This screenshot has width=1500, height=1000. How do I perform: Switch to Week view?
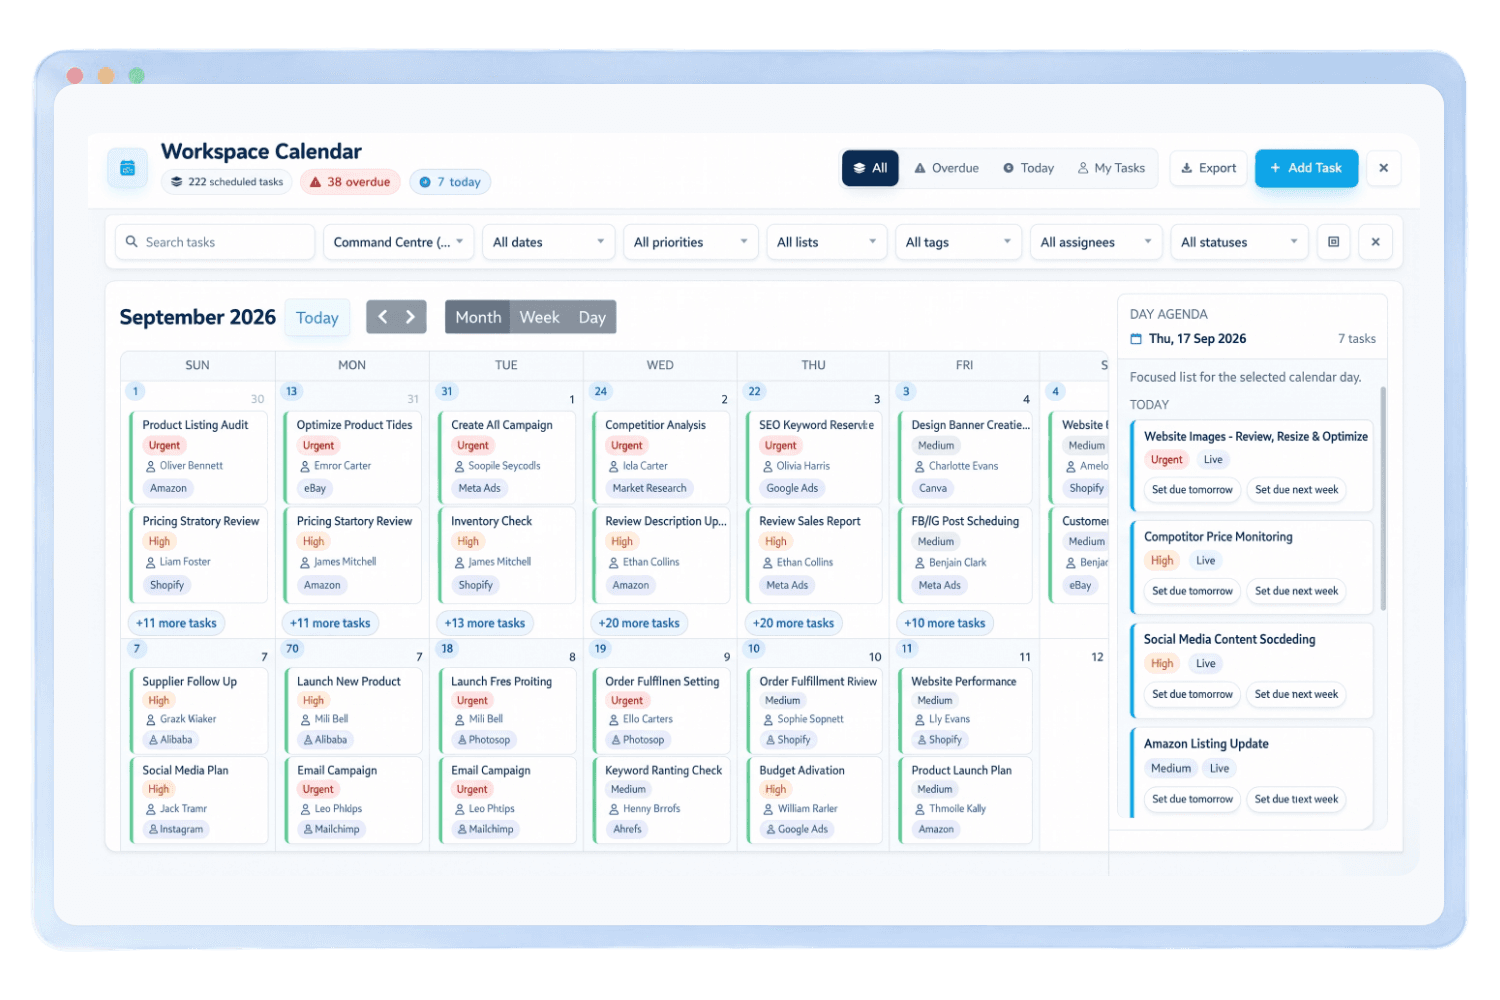point(539,317)
